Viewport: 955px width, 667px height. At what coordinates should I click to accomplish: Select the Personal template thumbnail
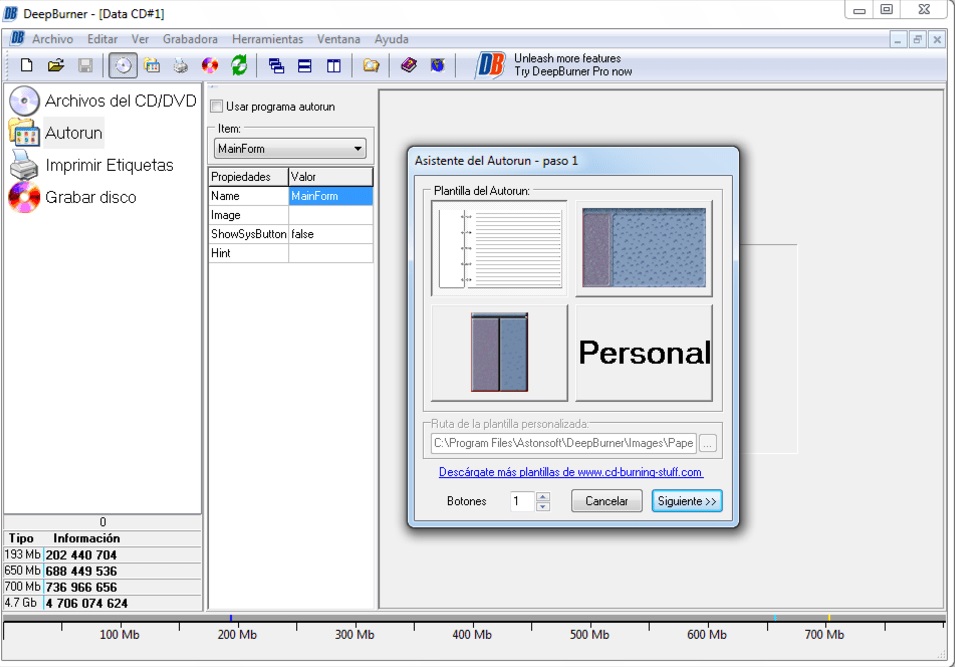coord(644,353)
